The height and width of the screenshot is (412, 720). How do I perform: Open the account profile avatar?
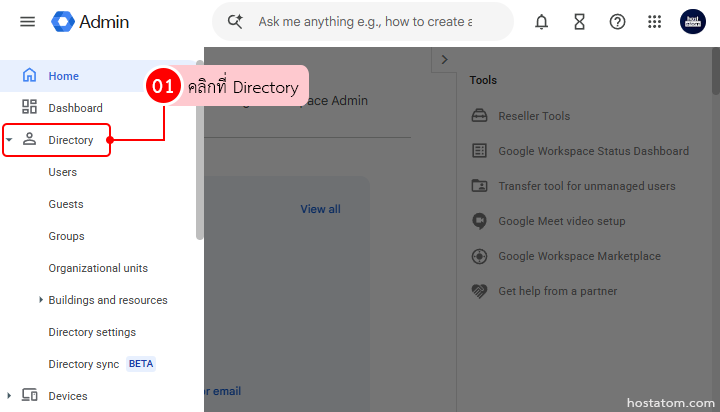pos(692,22)
